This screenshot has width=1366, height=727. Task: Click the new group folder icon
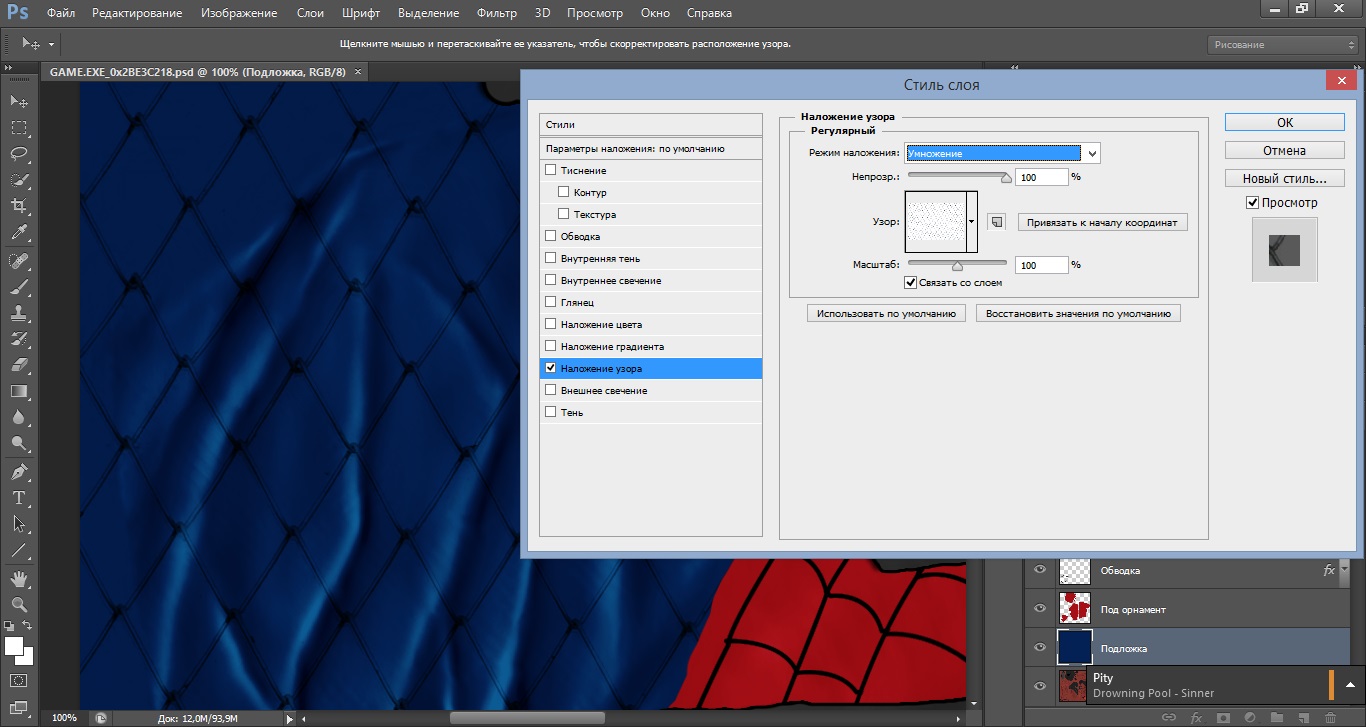[1276, 717]
